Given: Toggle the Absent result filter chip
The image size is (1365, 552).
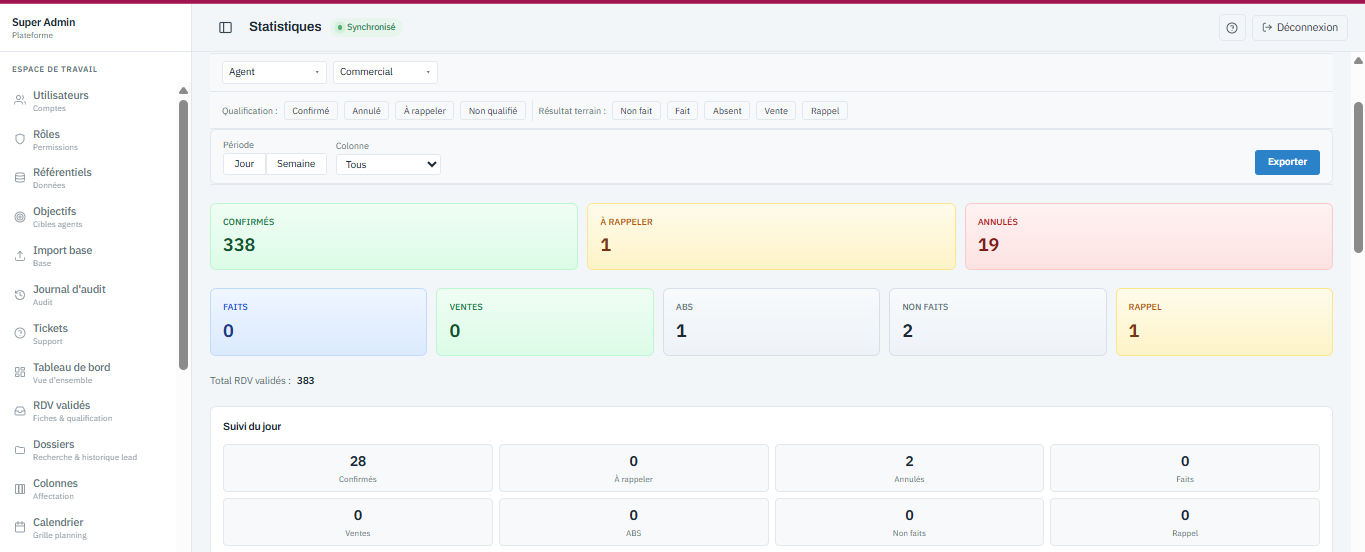Looking at the screenshot, I should [x=727, y=111].
